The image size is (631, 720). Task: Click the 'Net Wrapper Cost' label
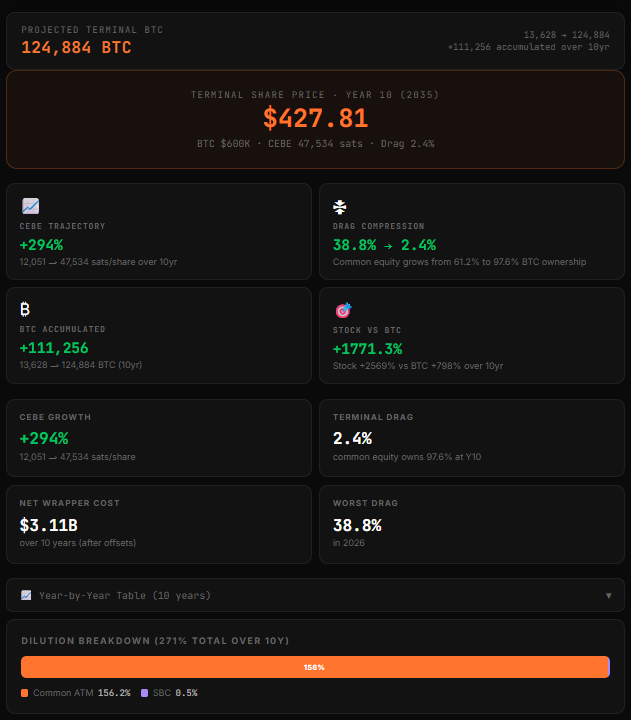click(69, 503)
